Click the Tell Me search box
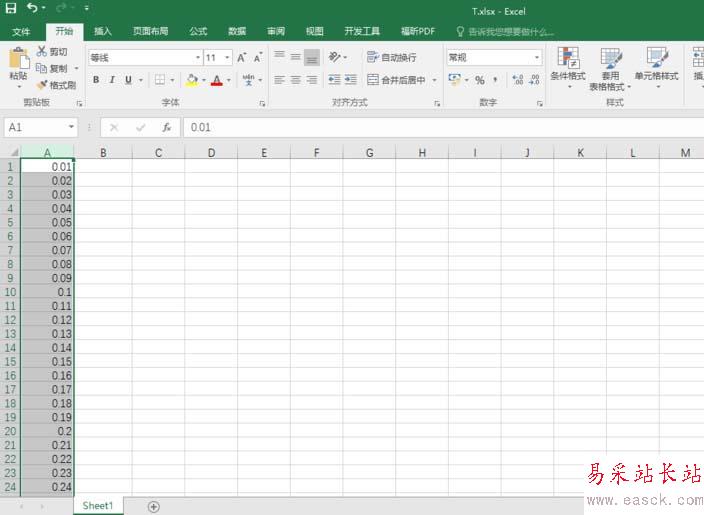The image size is (704, 515). pyautogui.click(x=506, y=31)
